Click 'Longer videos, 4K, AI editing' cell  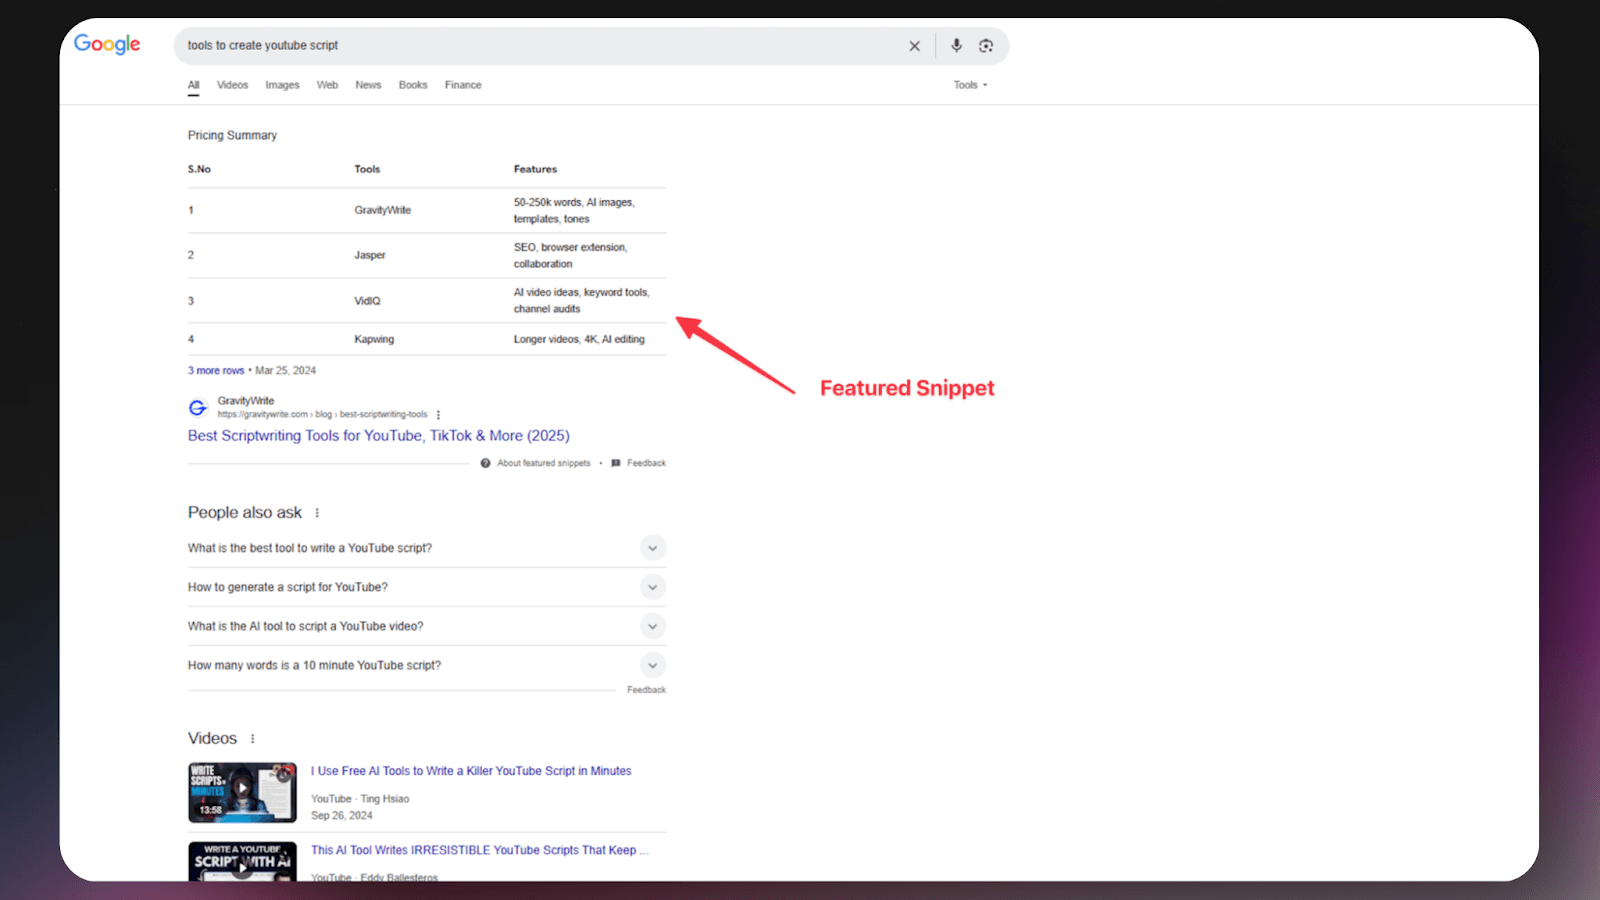tap(579, 339)
